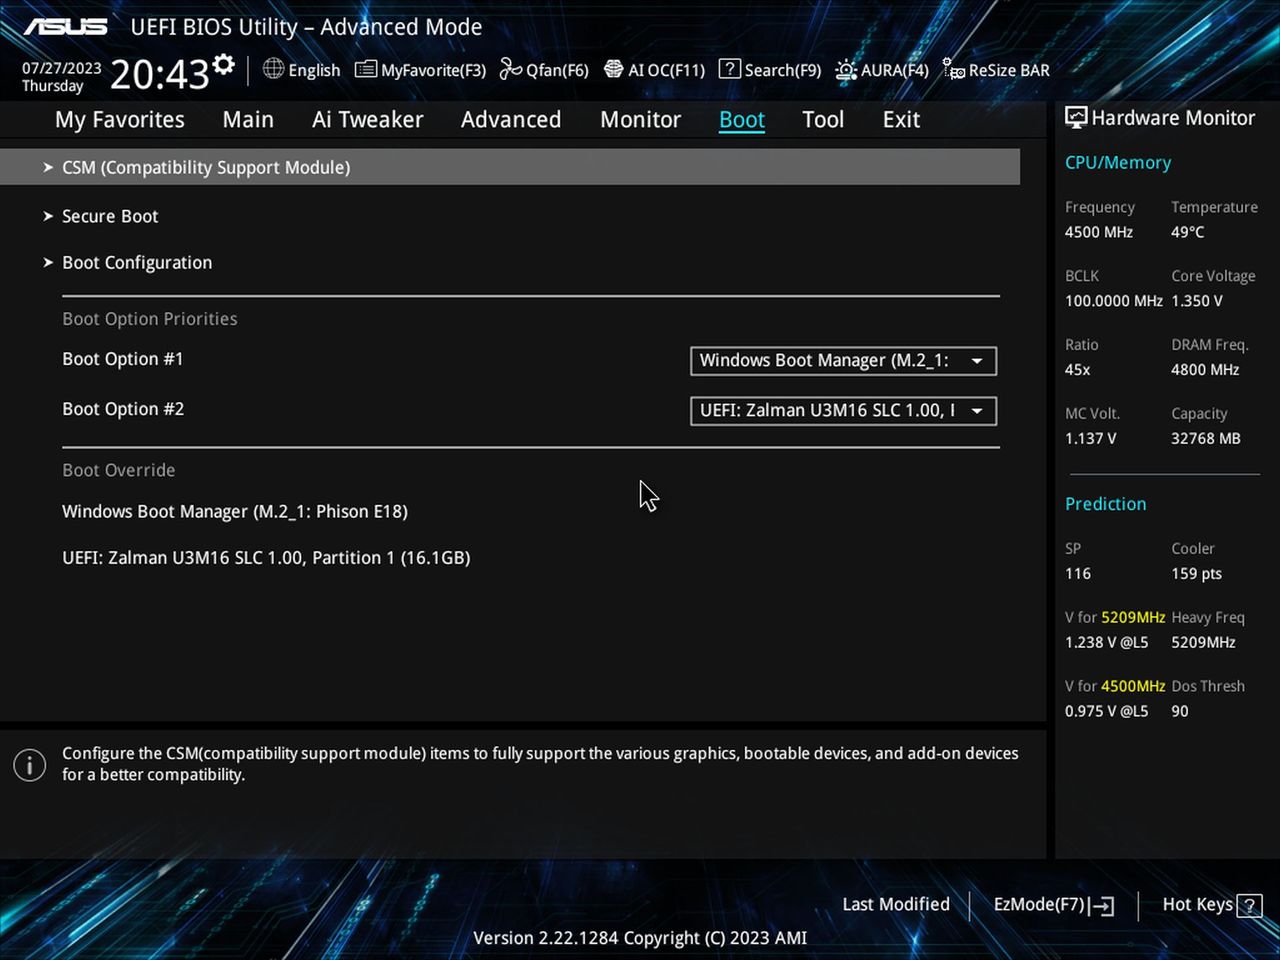Open date and time settings gear
Image resolution: width=1280 pixels, height=960 pixels.
coord(224,66)
